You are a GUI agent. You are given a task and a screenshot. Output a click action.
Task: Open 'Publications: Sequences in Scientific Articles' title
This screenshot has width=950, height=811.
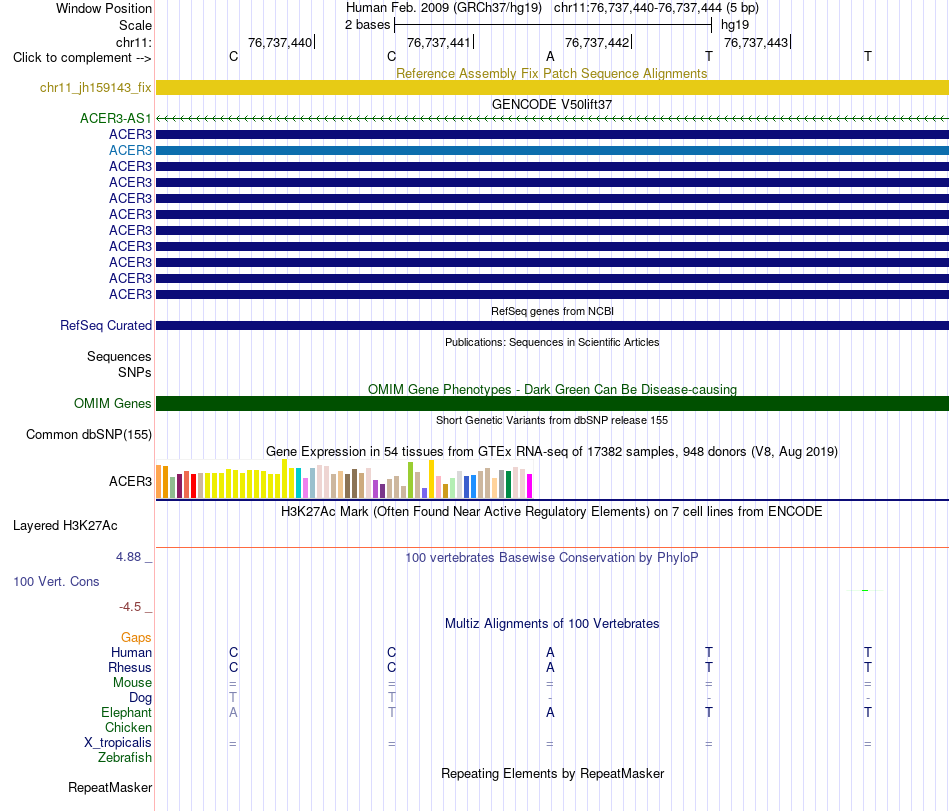(x=552, y=342)
